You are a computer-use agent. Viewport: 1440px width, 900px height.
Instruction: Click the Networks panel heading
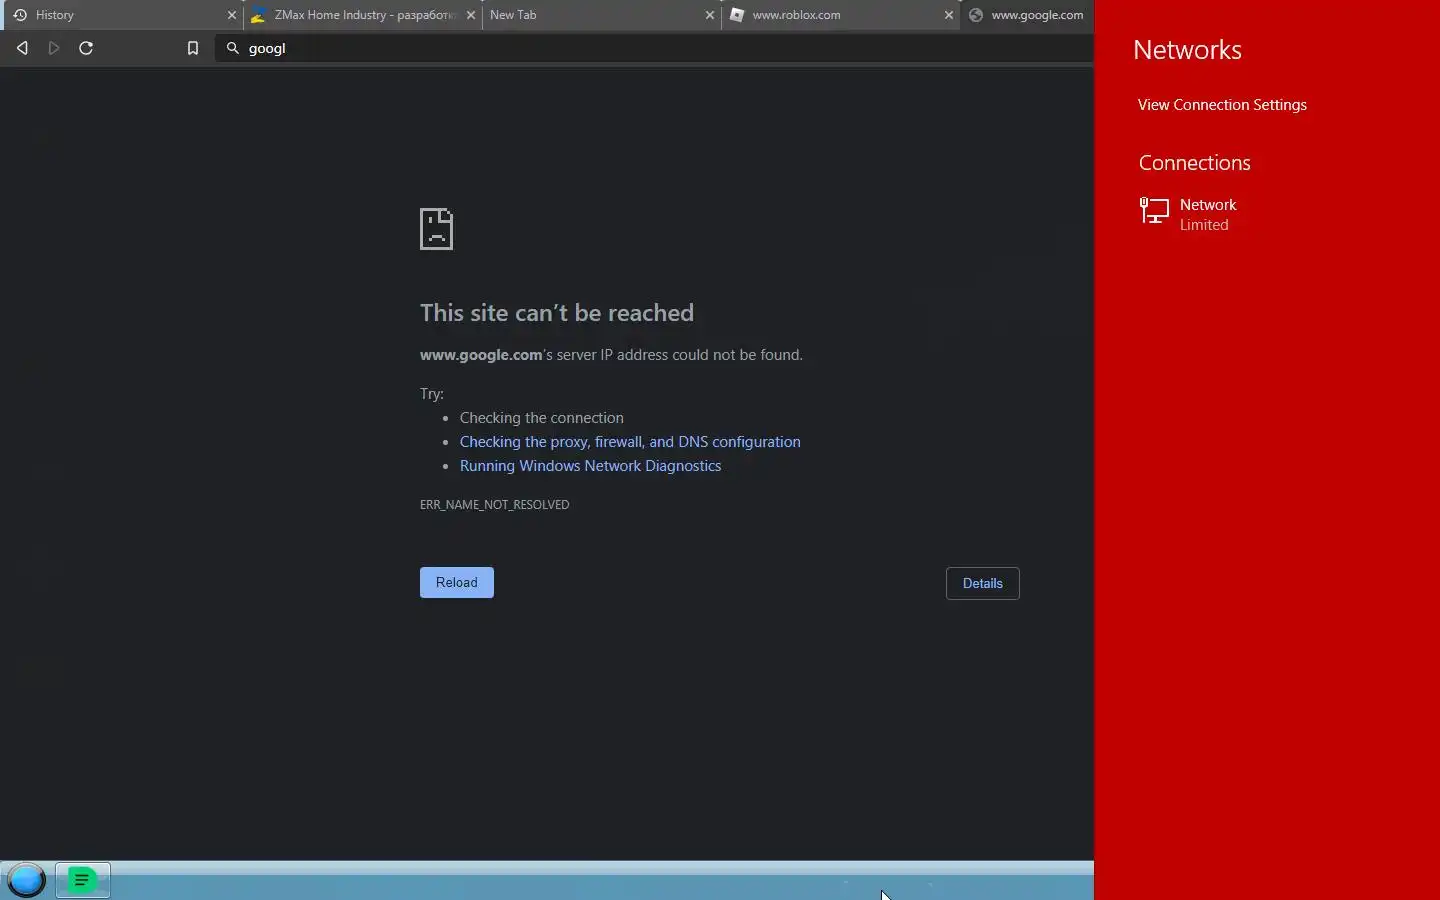coord(1187,50)
